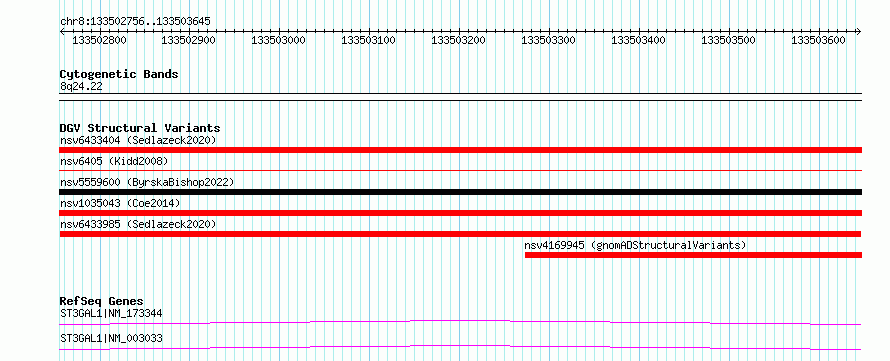Select the magenta ST3GAL1|NM_173344 transcript line

(x=460, y=322)
